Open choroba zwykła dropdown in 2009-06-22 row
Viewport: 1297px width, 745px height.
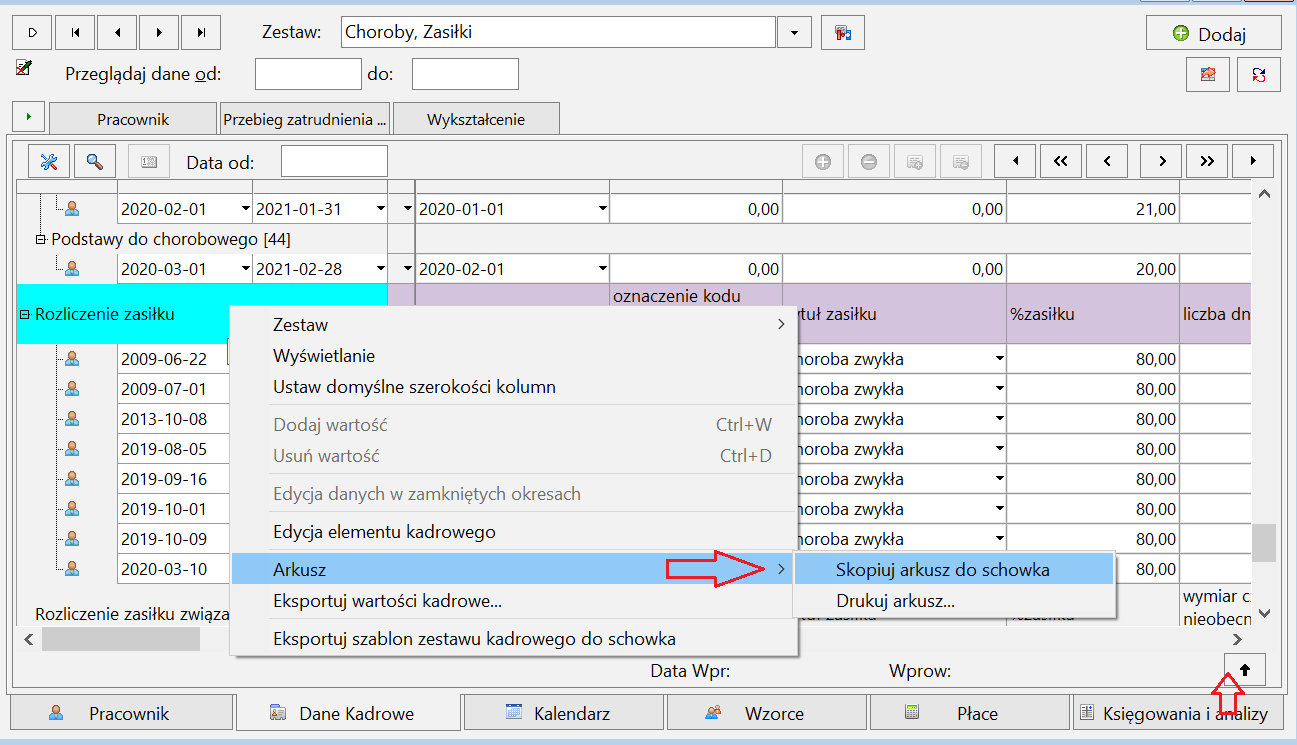[x=999, y=359]
